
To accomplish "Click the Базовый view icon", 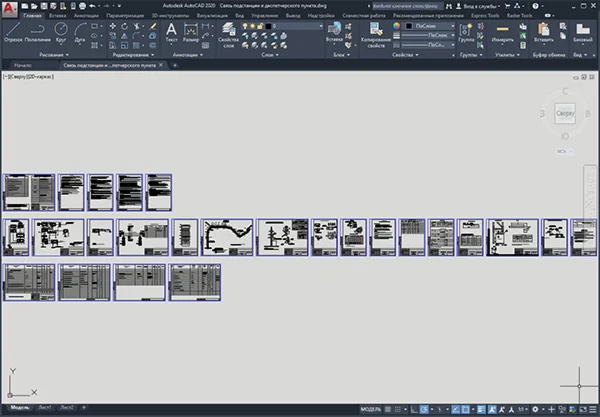I will point(583,32).
